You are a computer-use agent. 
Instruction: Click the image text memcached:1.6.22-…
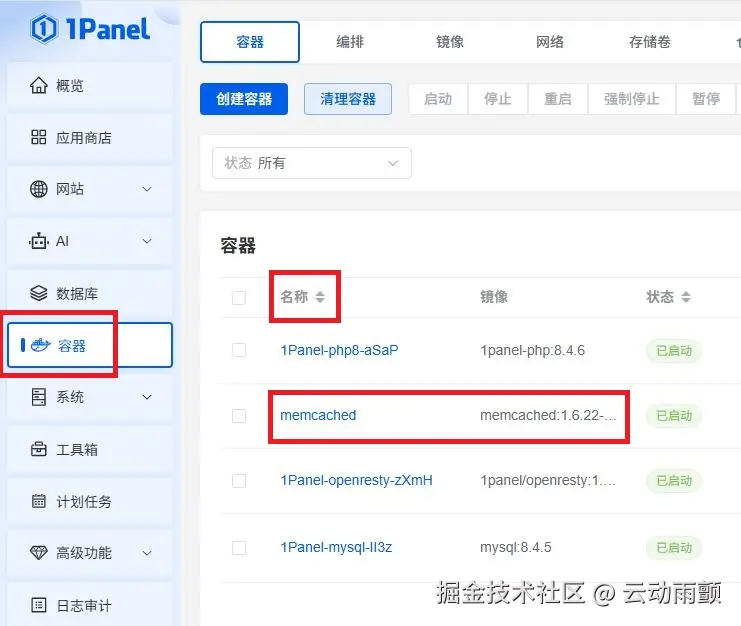(x=548, y=415)
